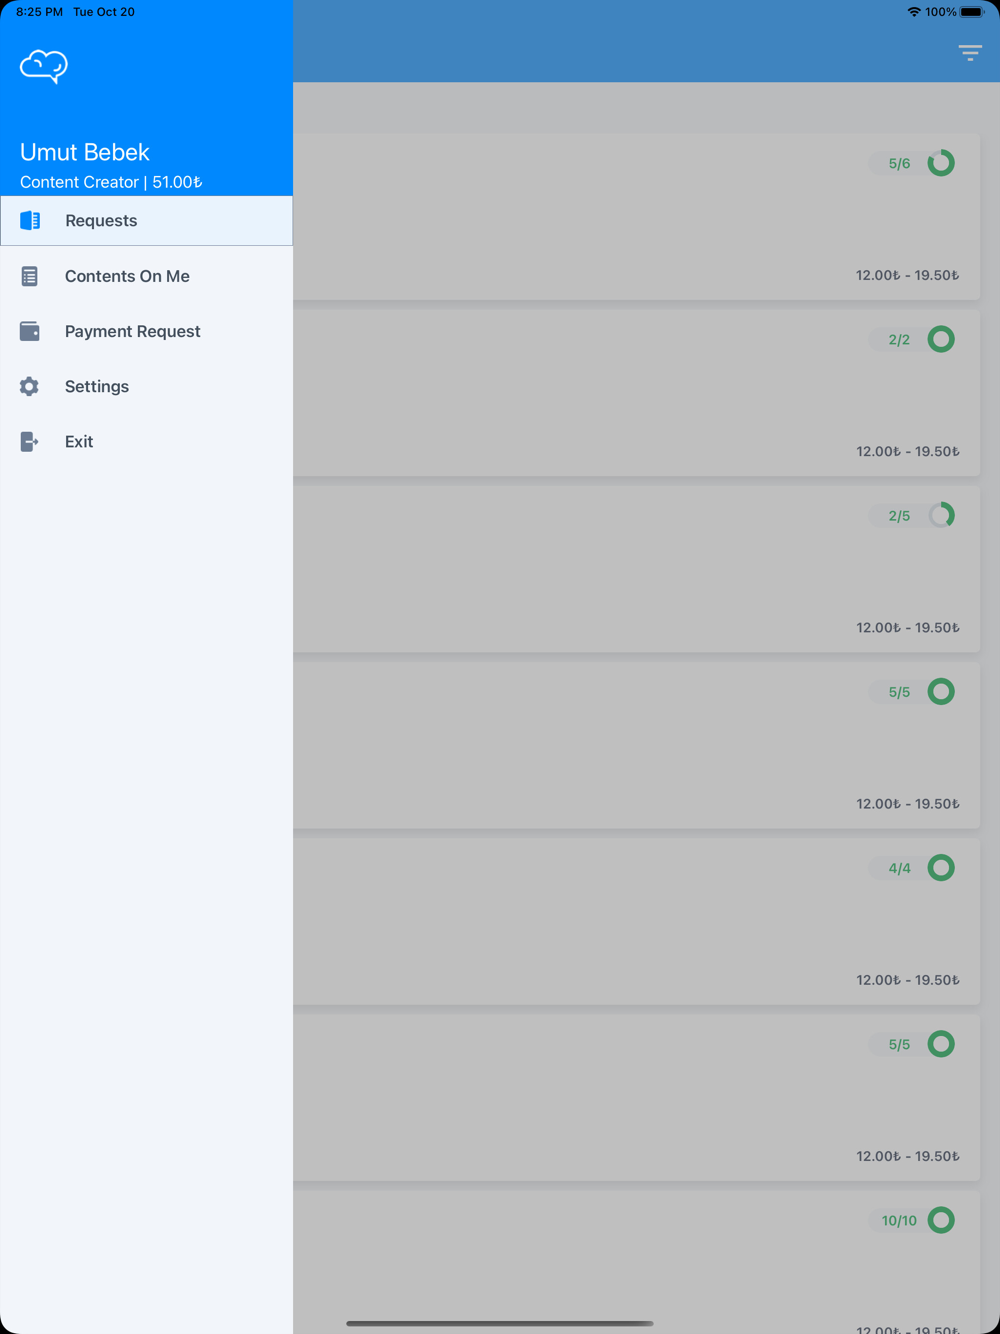Open the Settings menu item
Image resolution: width=1000 pixels, height=1334 pixels.
pyautogui.click(x=146, y=386)
